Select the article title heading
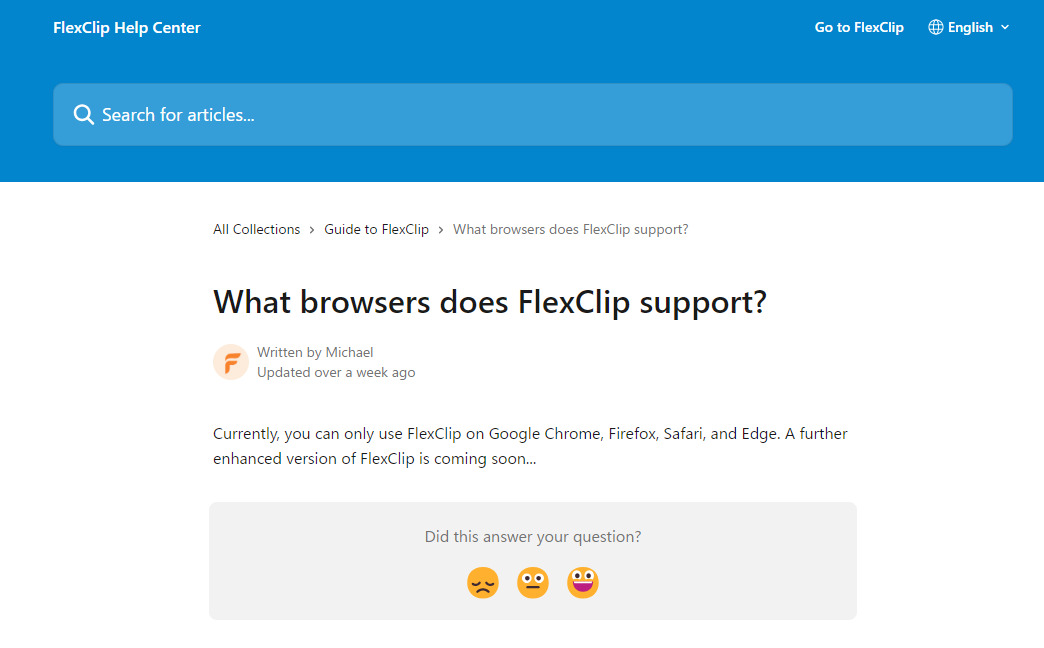This screenshot has width=1044, height=648. [x=489, y=301]
